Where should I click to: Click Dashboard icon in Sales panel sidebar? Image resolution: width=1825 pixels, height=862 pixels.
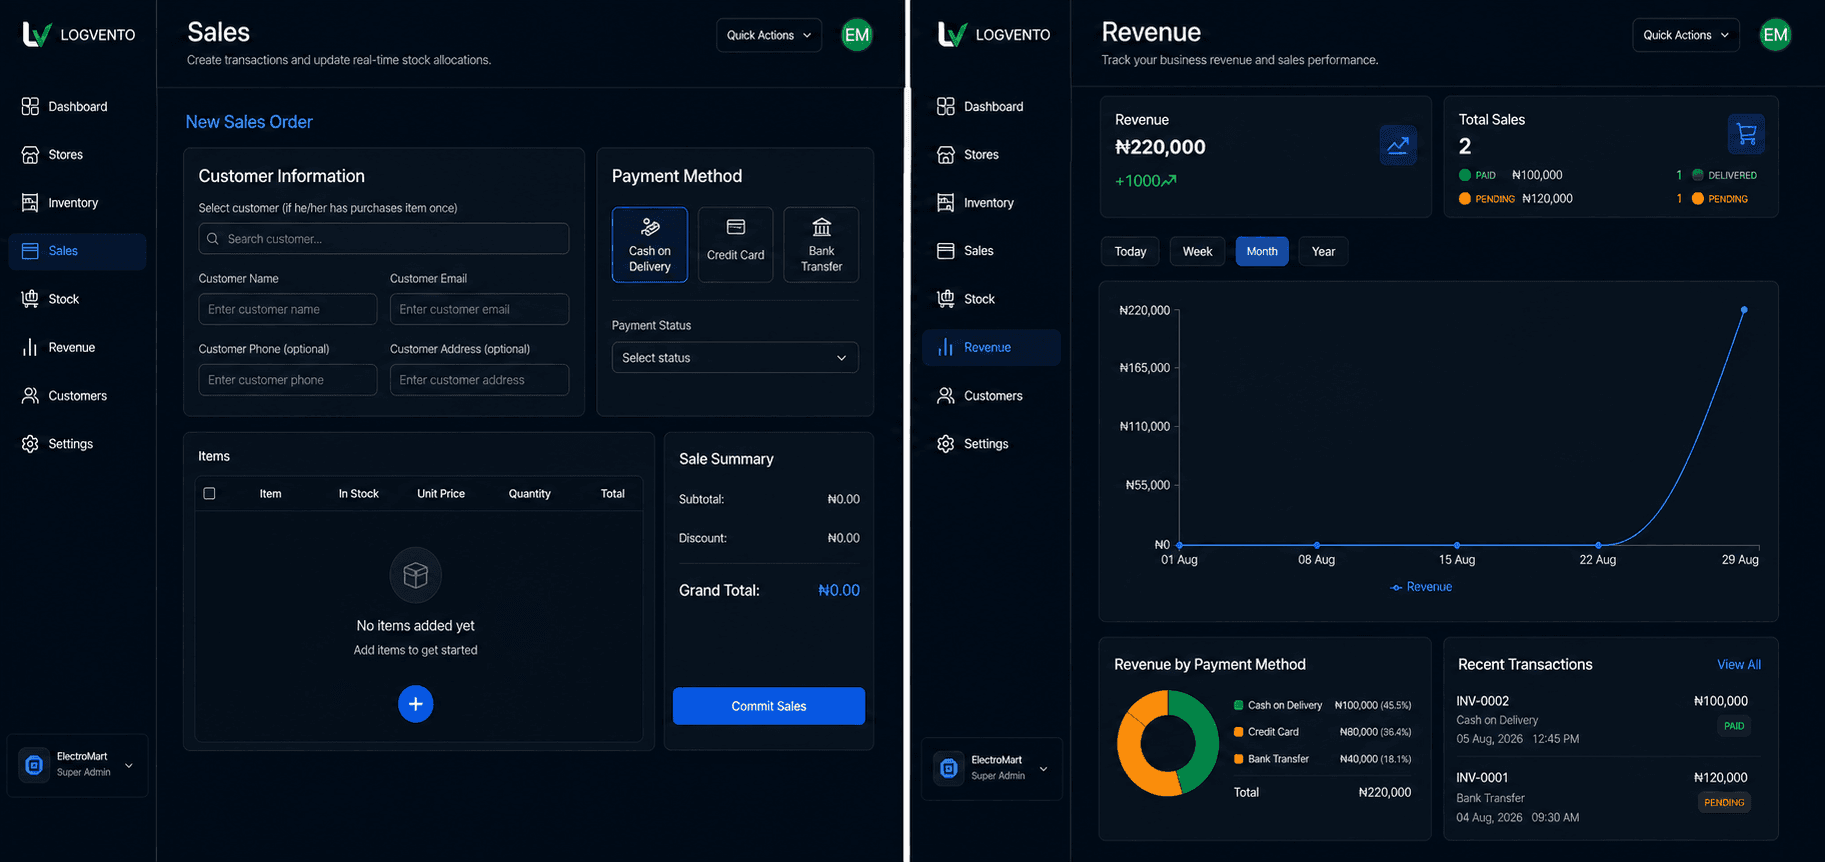click(x=30, y=106)
